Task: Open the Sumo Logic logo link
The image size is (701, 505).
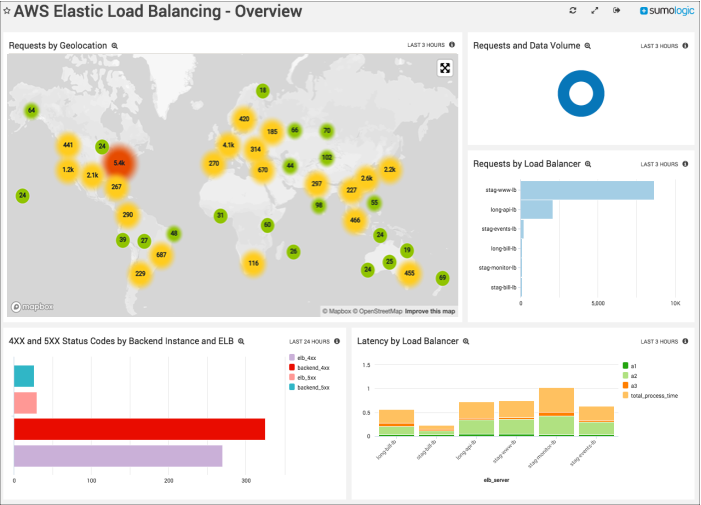Action: tap(665, 11)
